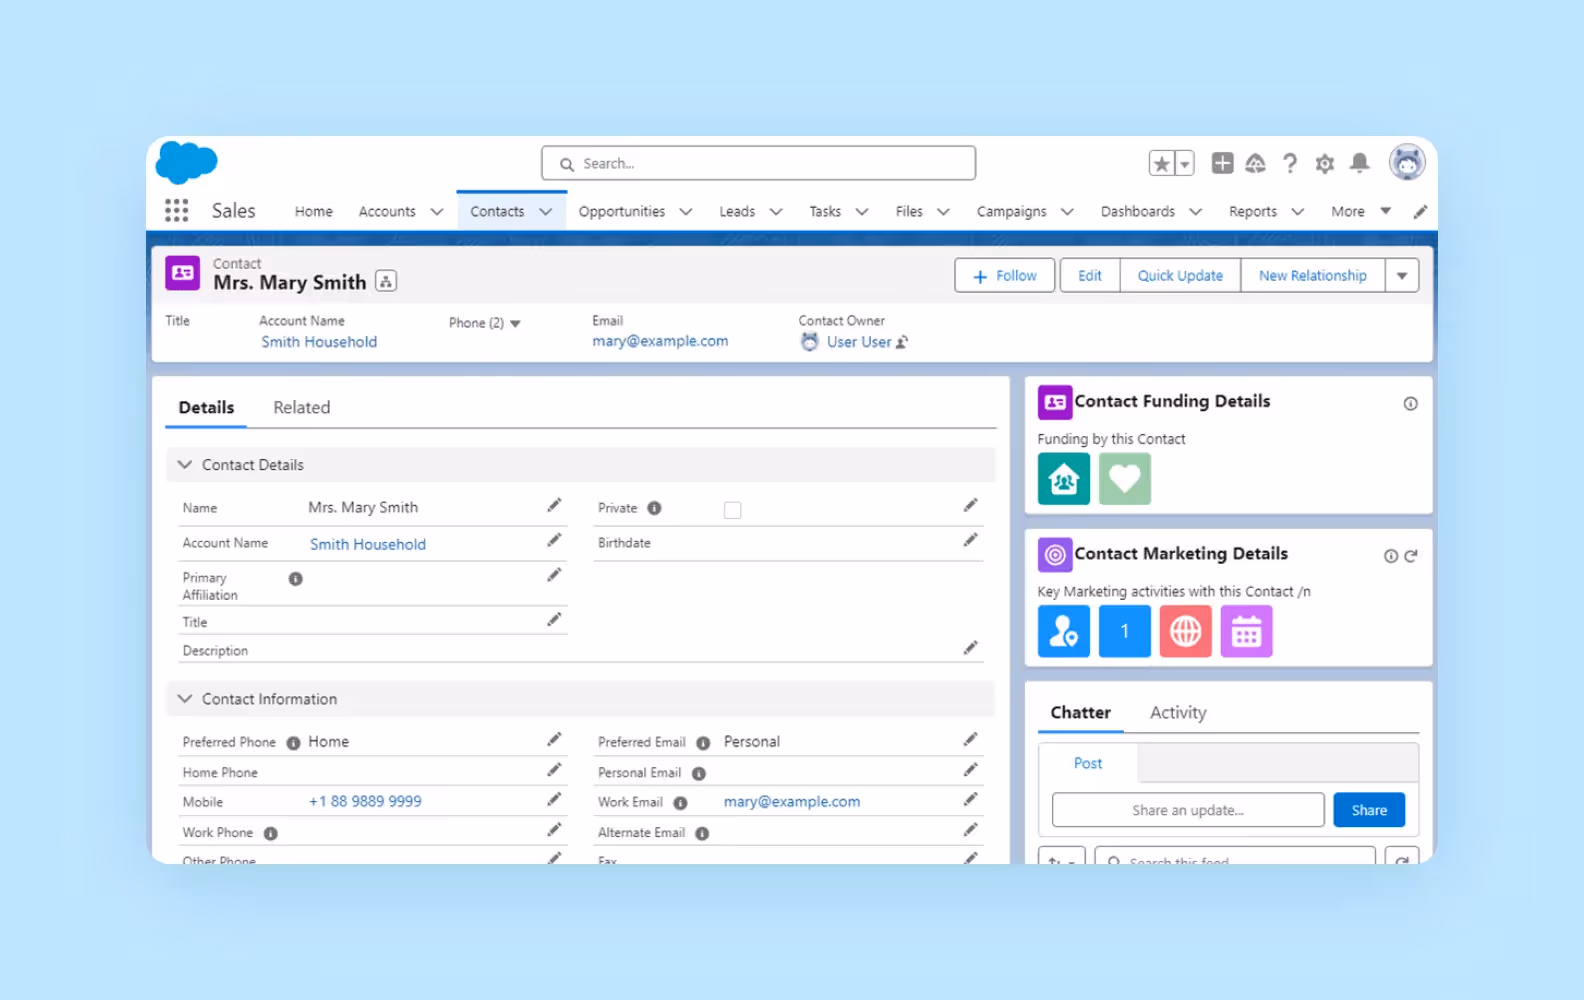The image size is (1584, 1000).
Task: Open the Tasks nav tab
Action: [x=825, y=212]
